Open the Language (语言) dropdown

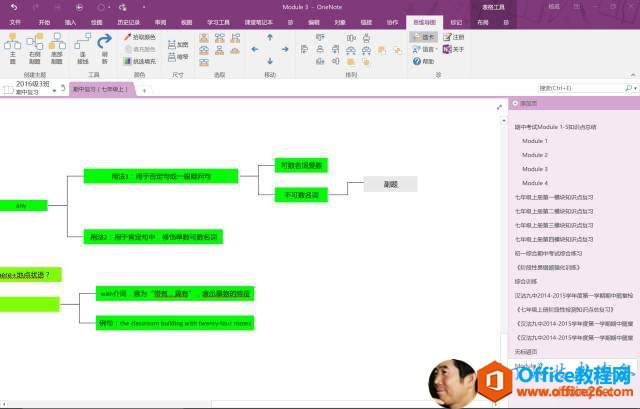(x=424, y=49)
